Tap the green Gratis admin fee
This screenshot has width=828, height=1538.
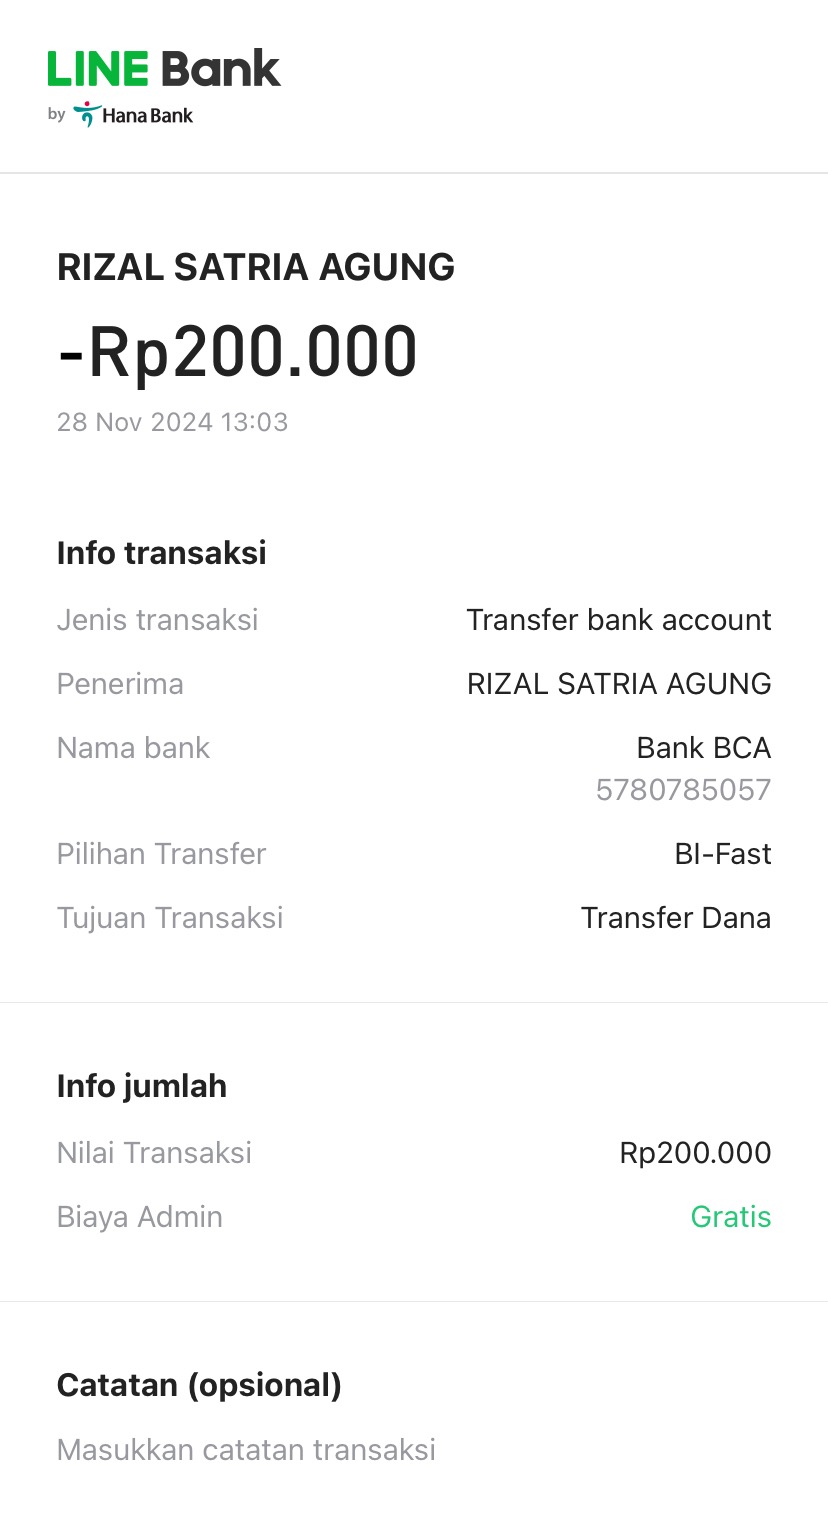coord(731,1217)
